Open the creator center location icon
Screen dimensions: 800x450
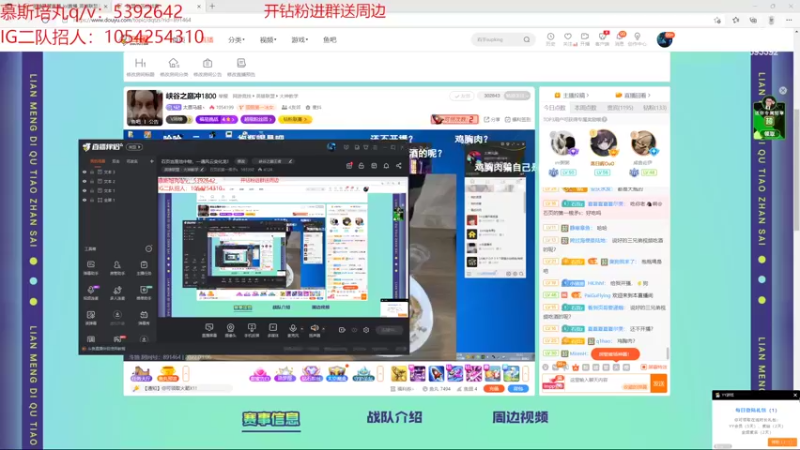coord(637,37)
